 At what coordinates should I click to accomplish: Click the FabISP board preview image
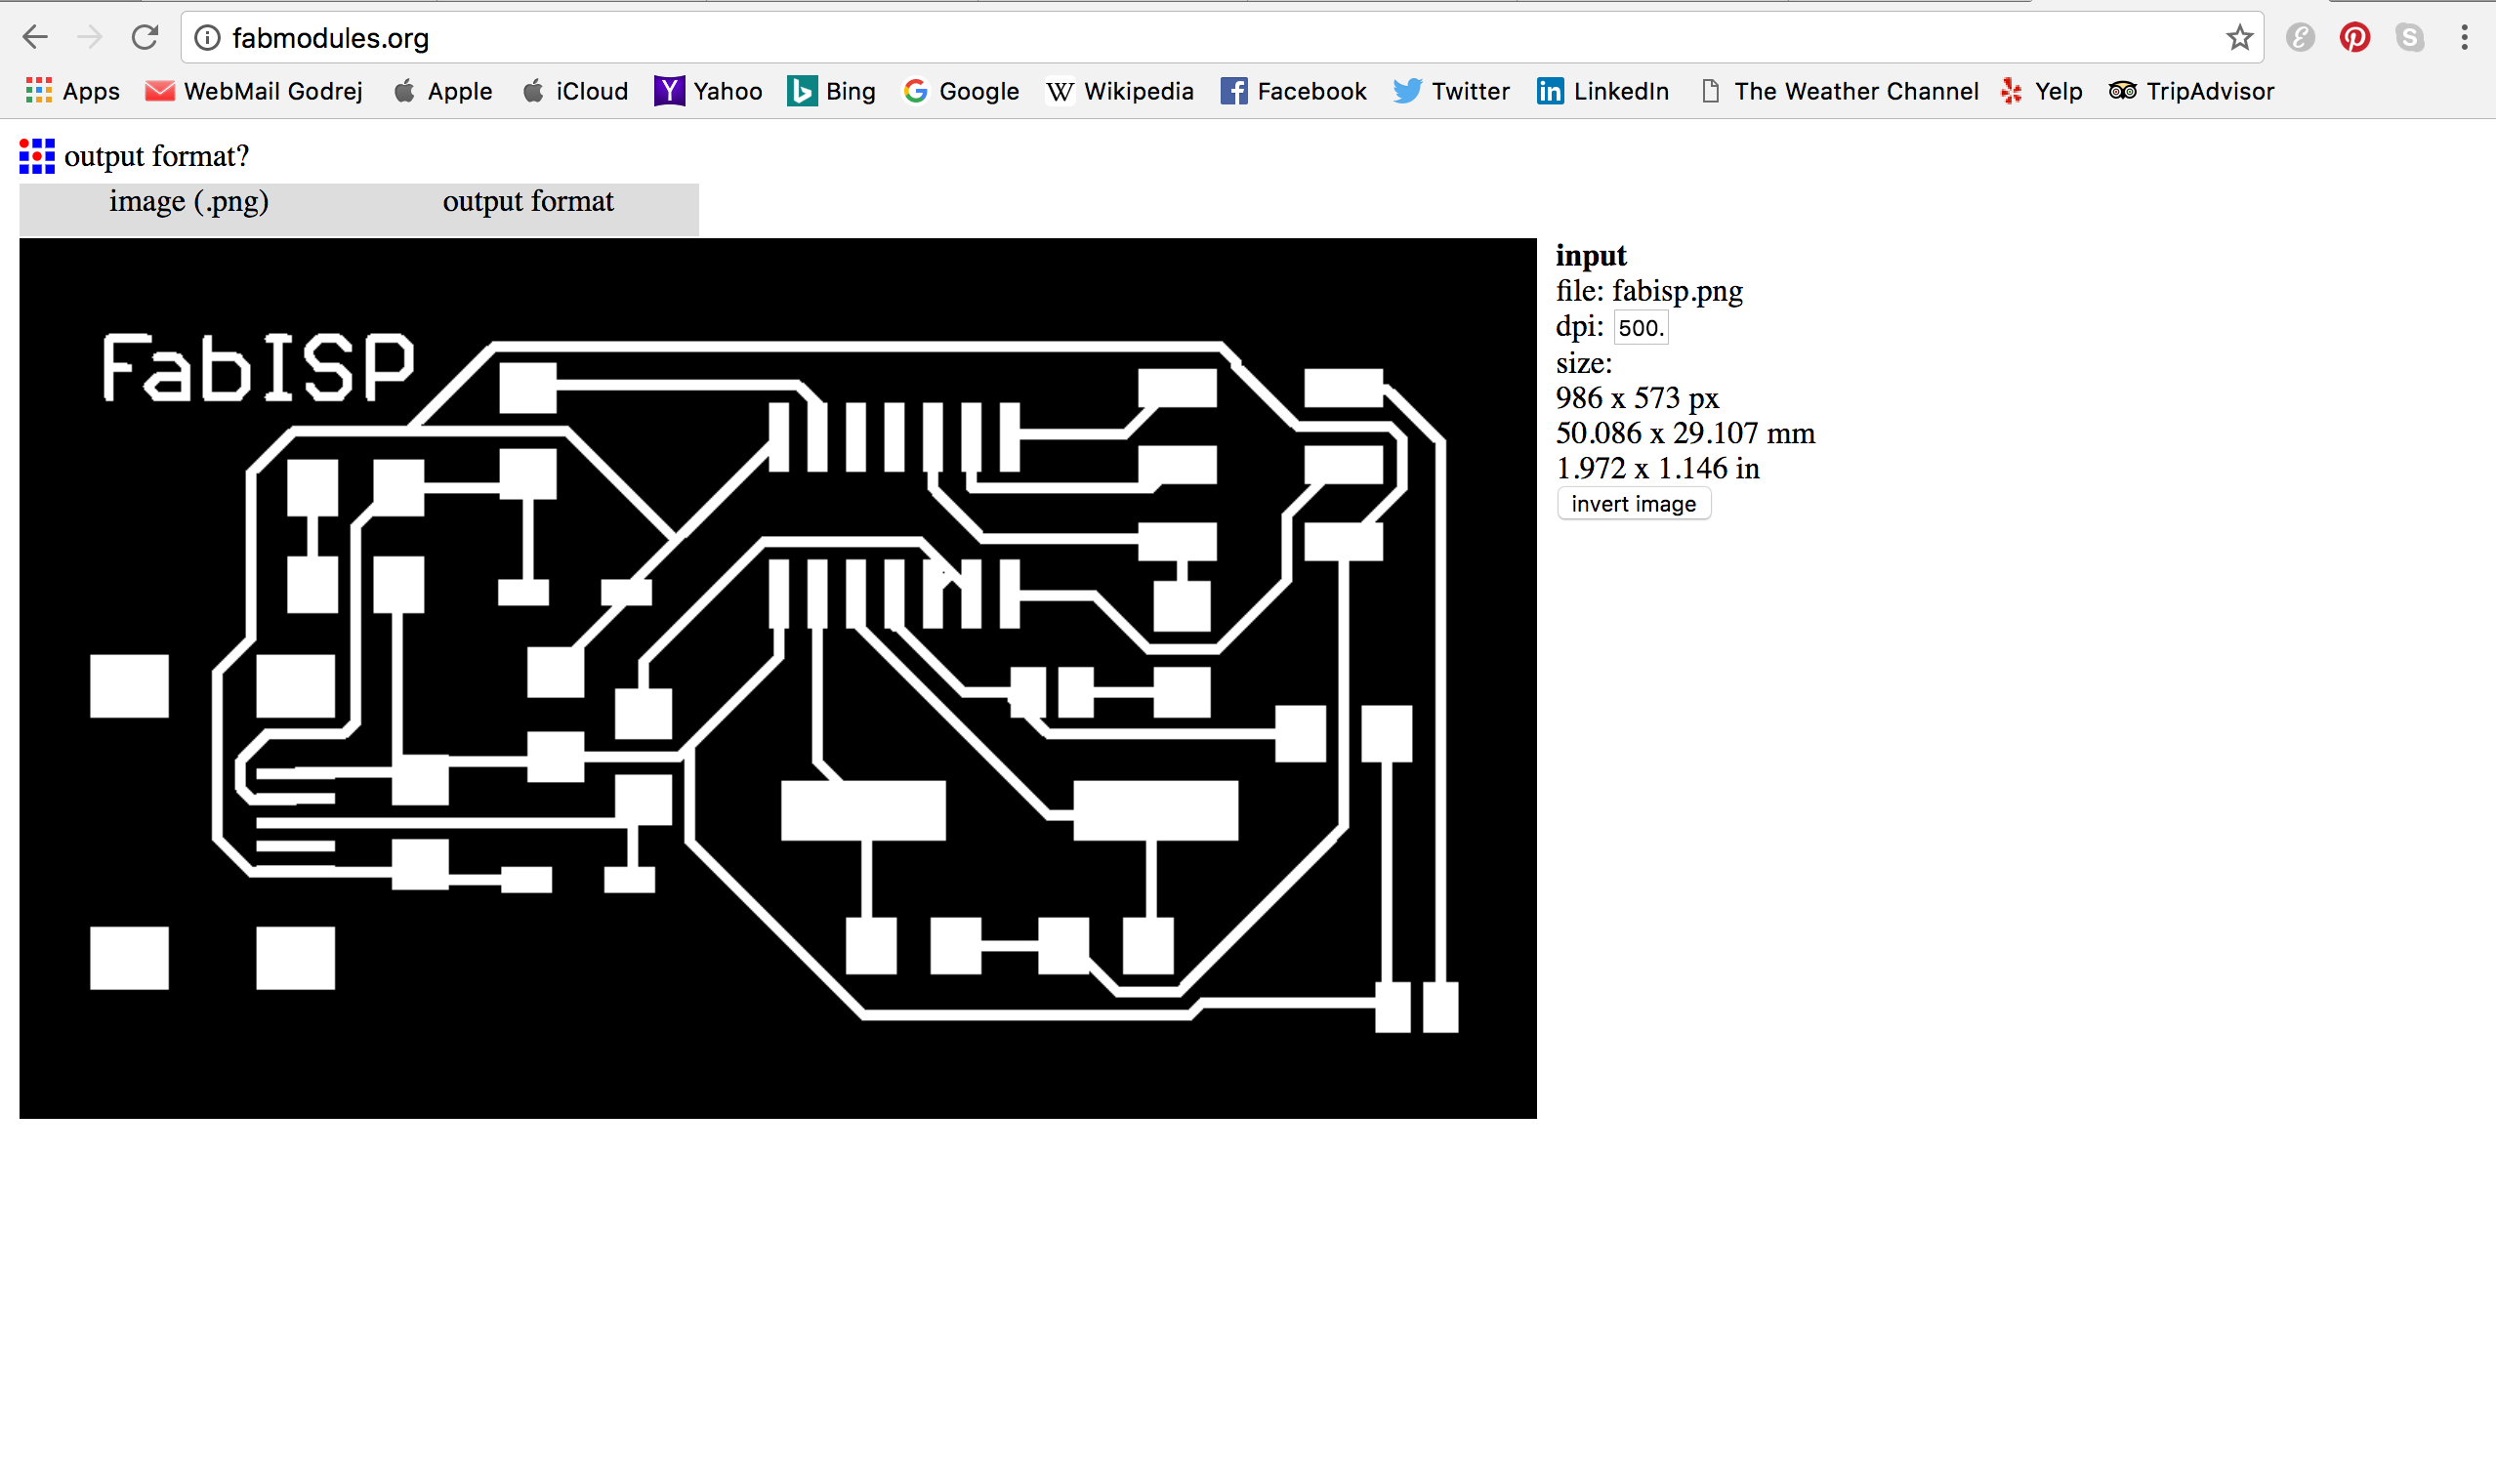tap(777, 678)
